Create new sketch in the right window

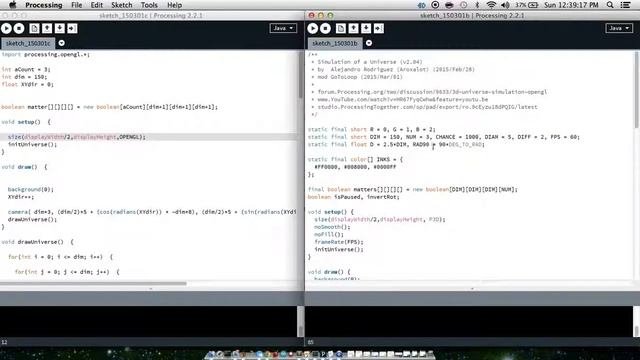pyautogui.click(x=341, y=28)
